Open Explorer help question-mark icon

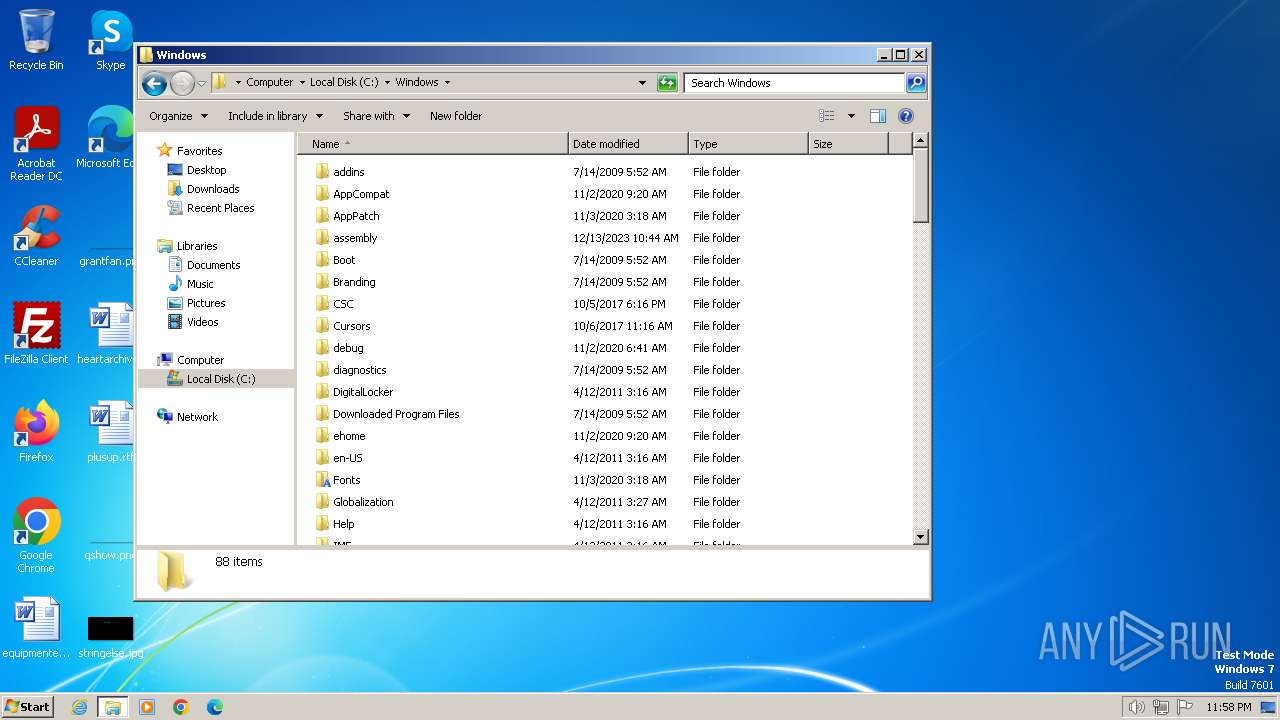point(906,116)
